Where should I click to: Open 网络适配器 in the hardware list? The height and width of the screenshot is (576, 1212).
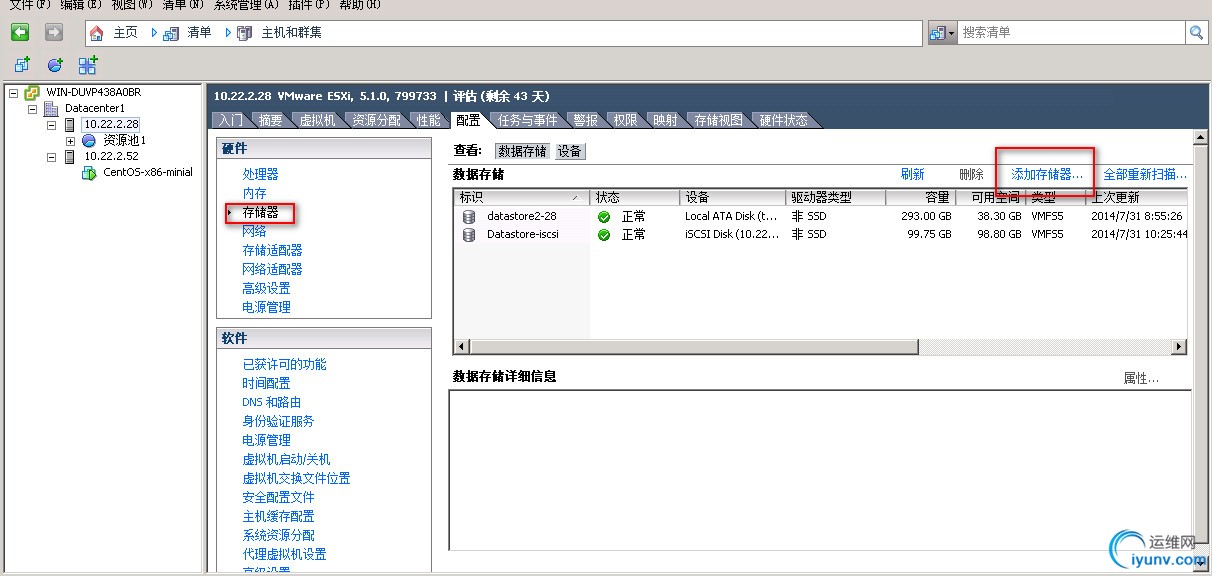272,269
